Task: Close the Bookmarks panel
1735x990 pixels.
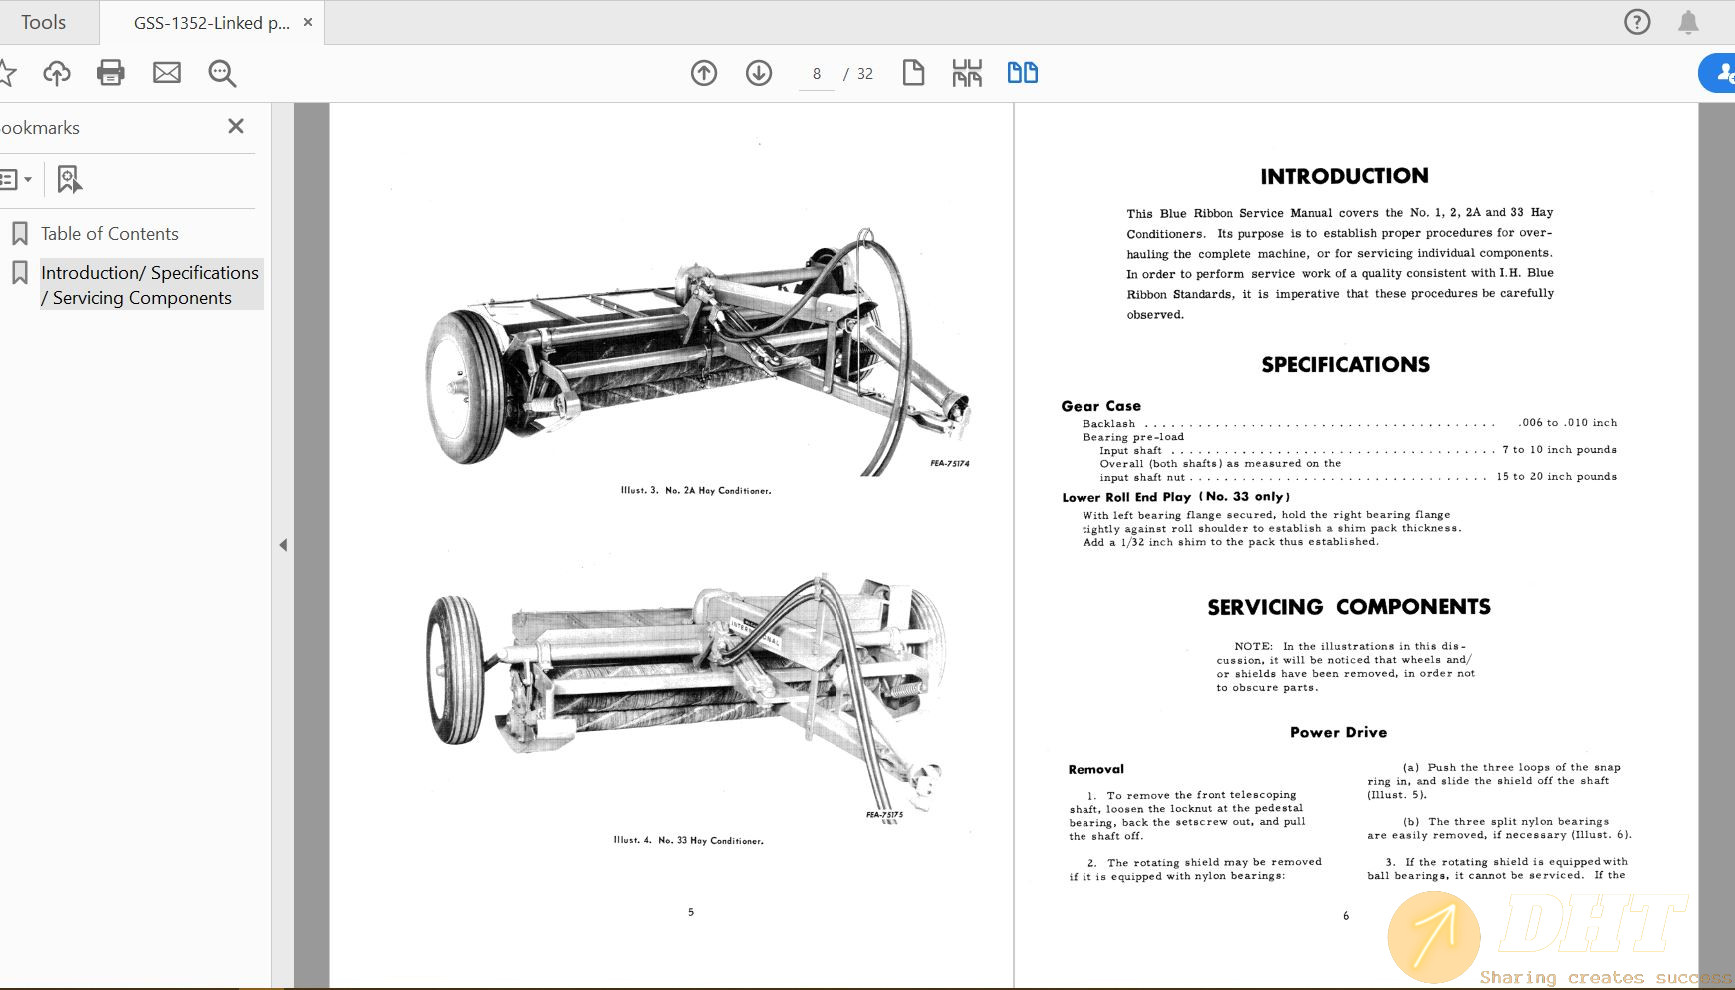Action: click(236, 126)
